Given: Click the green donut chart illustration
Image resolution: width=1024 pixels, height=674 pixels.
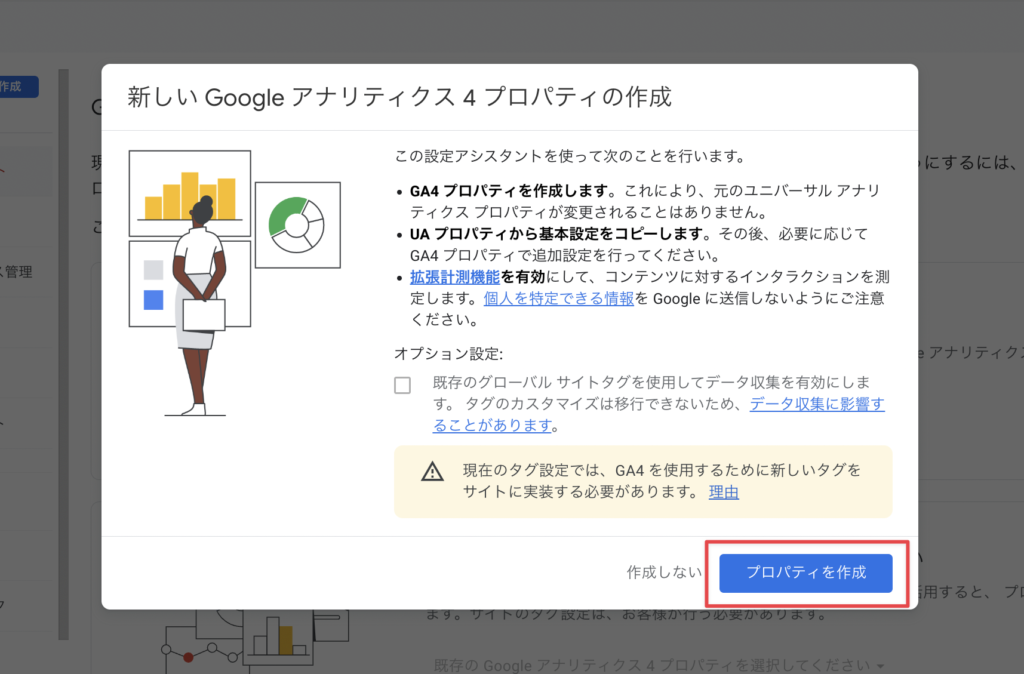Looking at the screenshot, I should [x=297, y=225].
